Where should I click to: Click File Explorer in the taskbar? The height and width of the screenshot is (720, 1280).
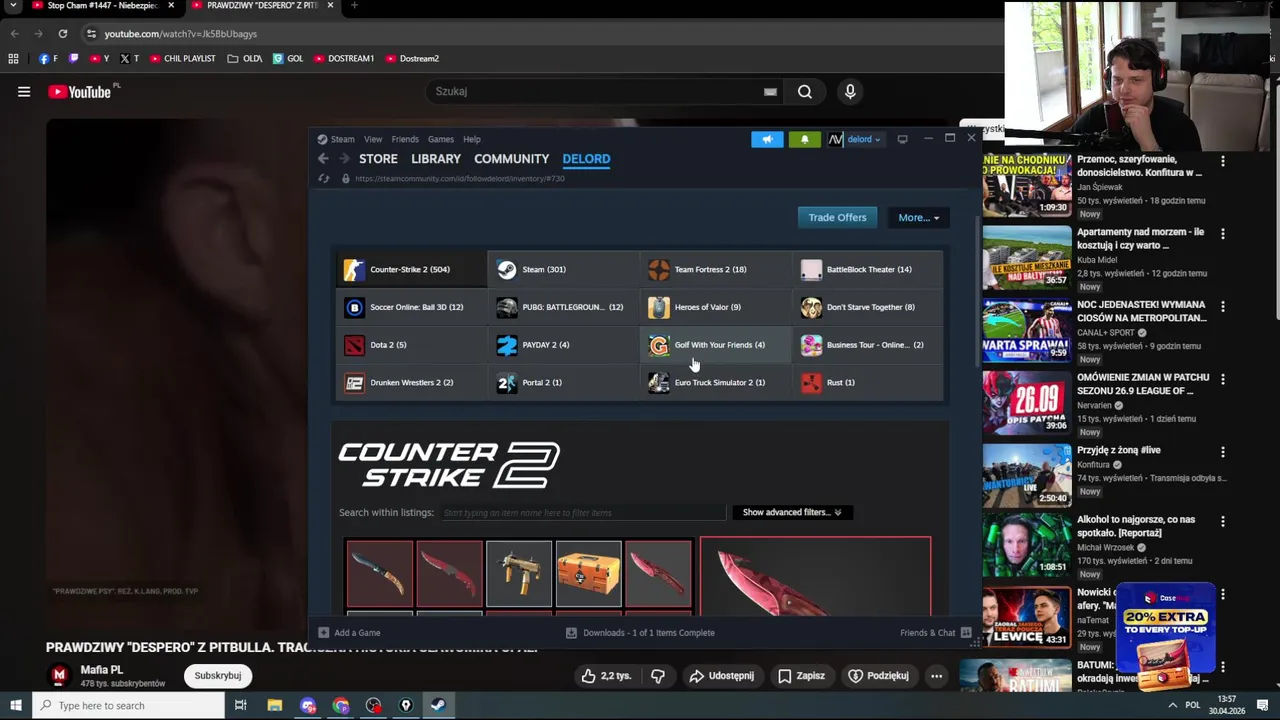(x=274, y=705)
